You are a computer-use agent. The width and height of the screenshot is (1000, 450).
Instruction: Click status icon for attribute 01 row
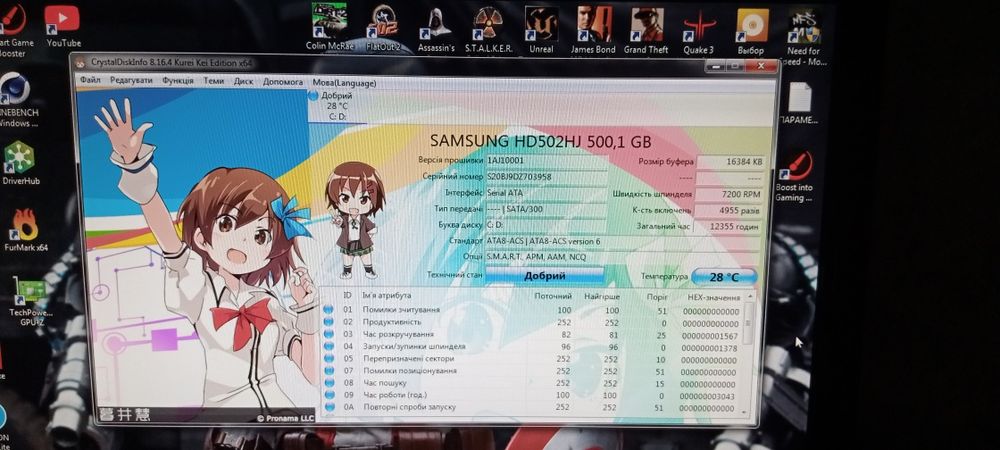point(328,310)
